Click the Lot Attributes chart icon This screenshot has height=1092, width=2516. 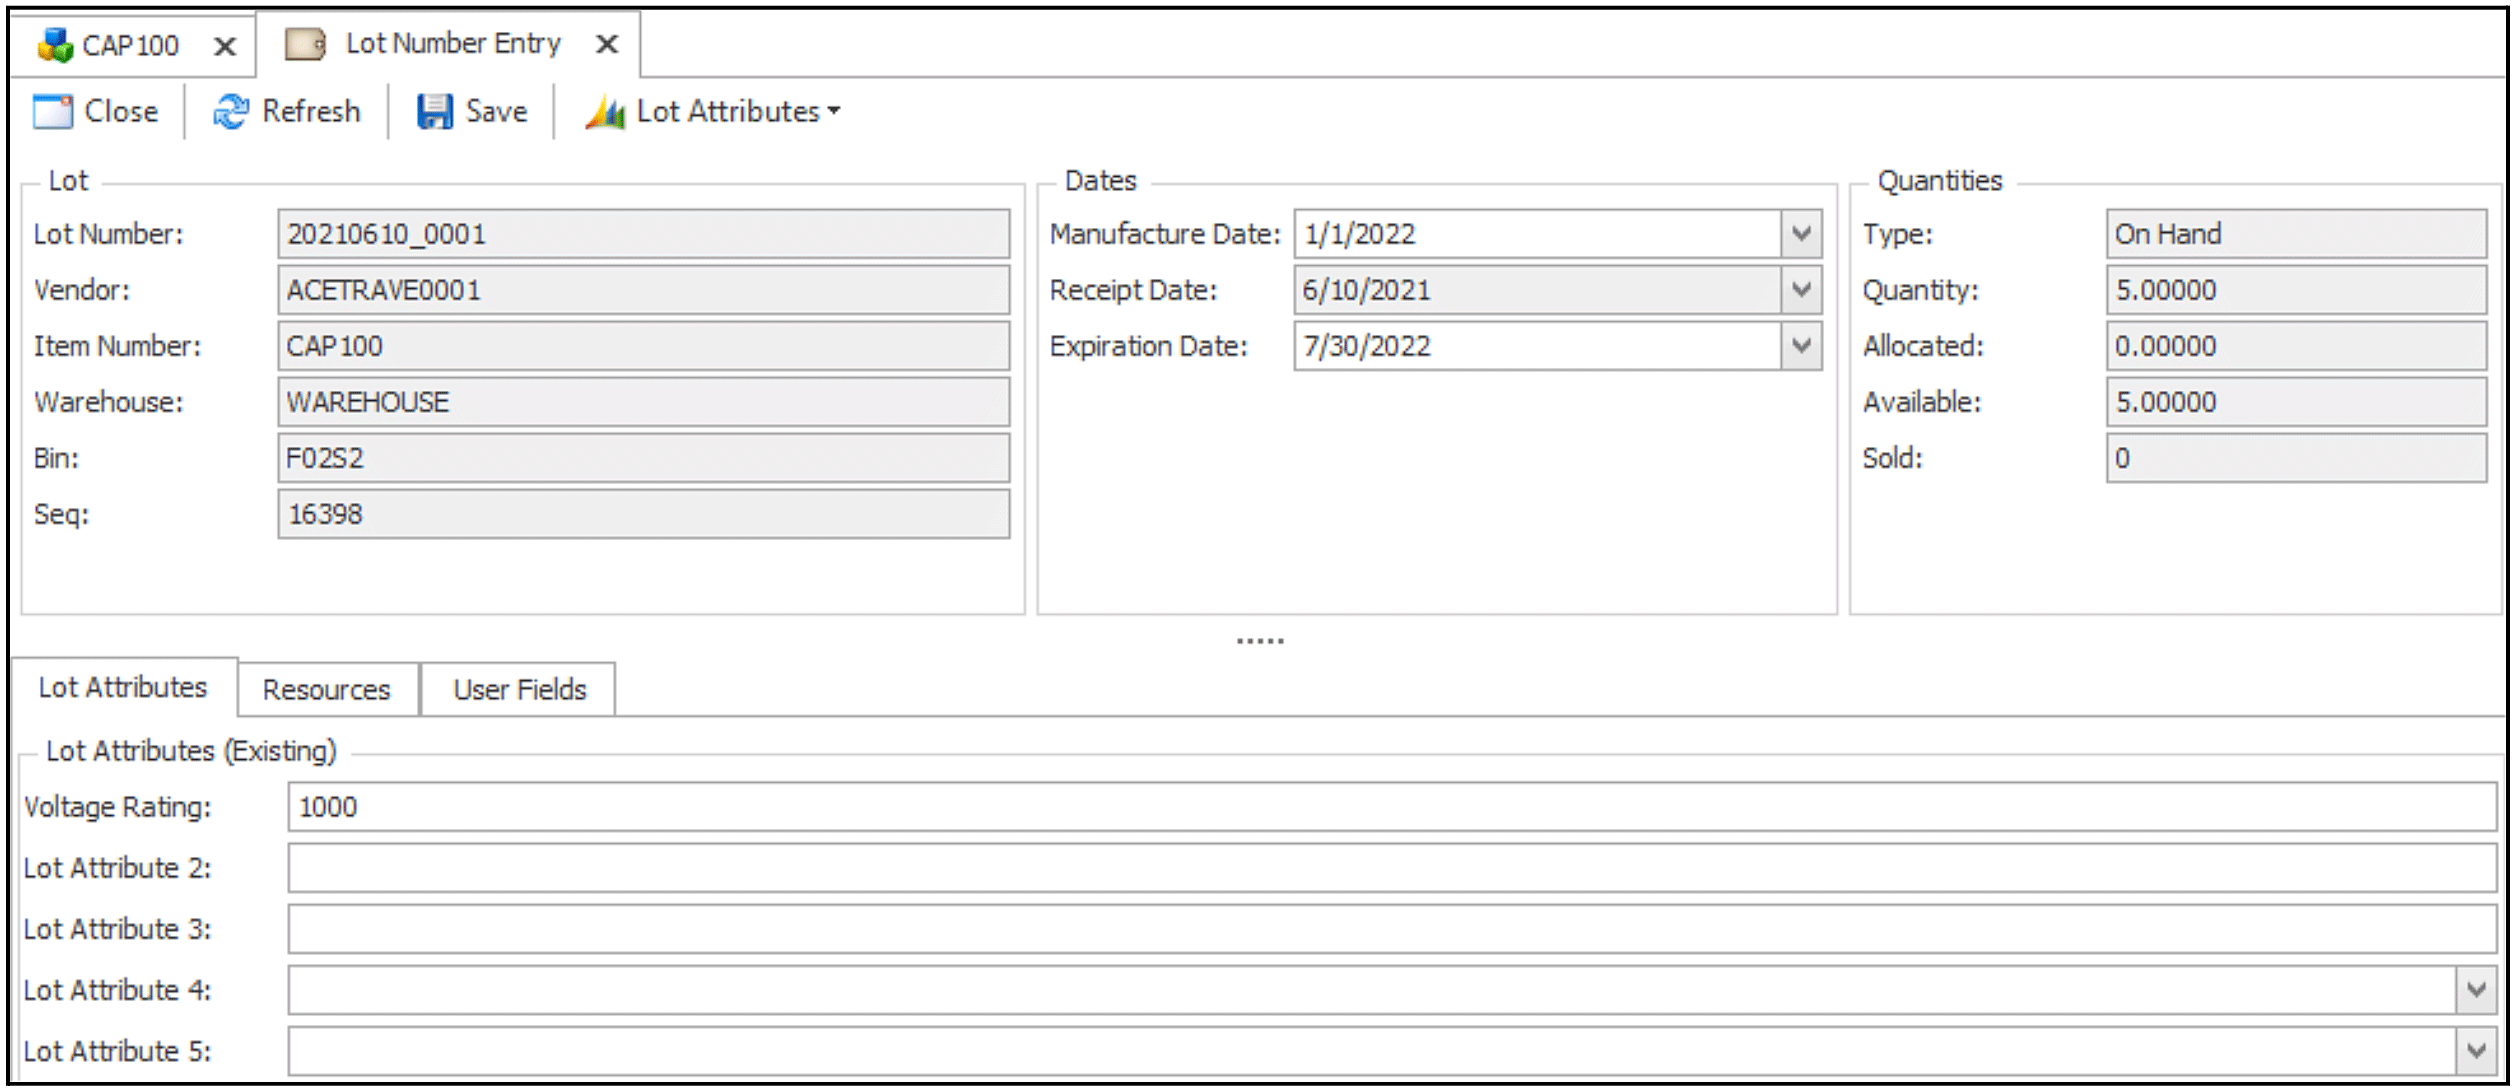click(605, 112)
